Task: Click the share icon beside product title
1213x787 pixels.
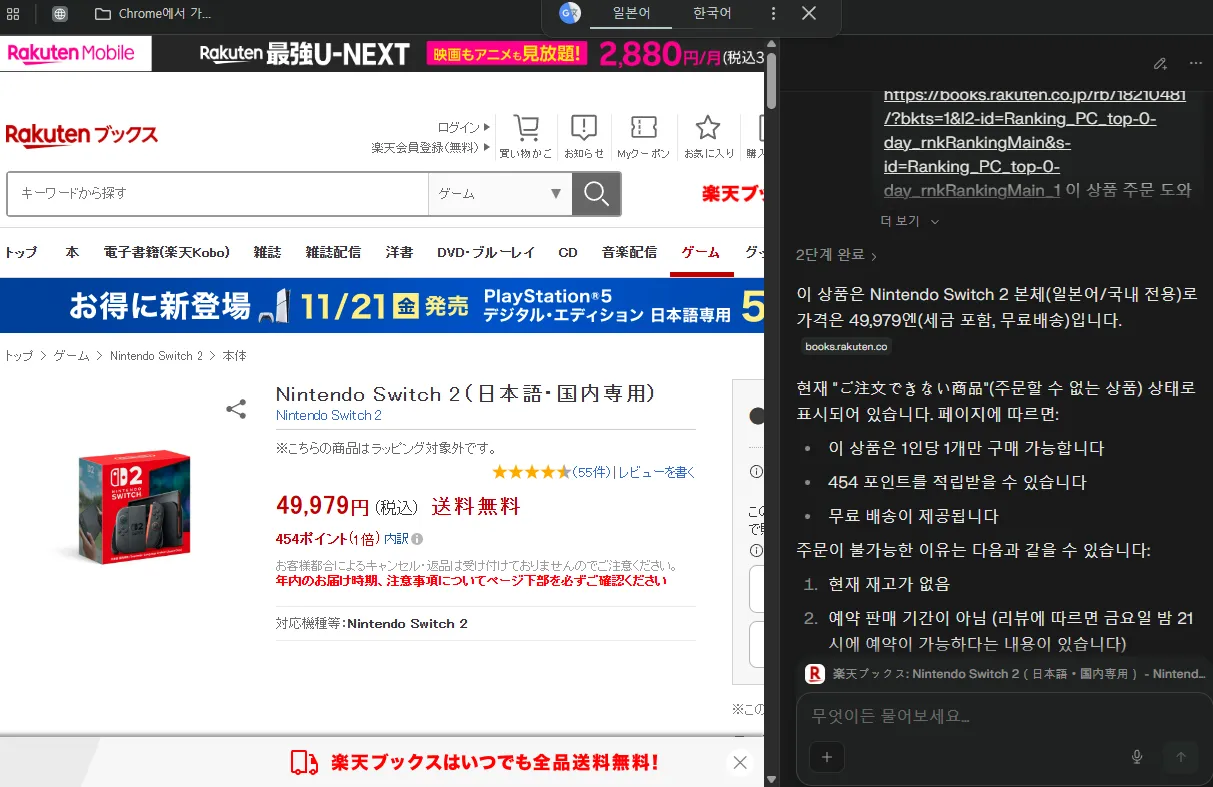Action: pos(236,408)
